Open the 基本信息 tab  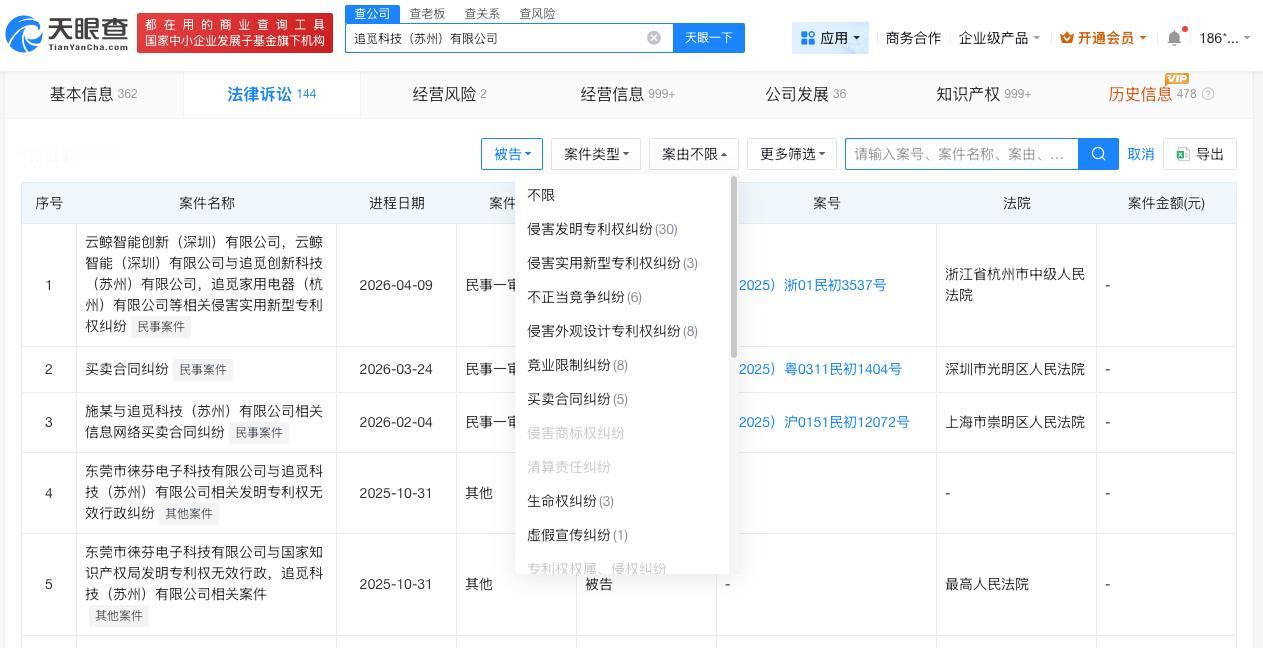tap(94, 94)
